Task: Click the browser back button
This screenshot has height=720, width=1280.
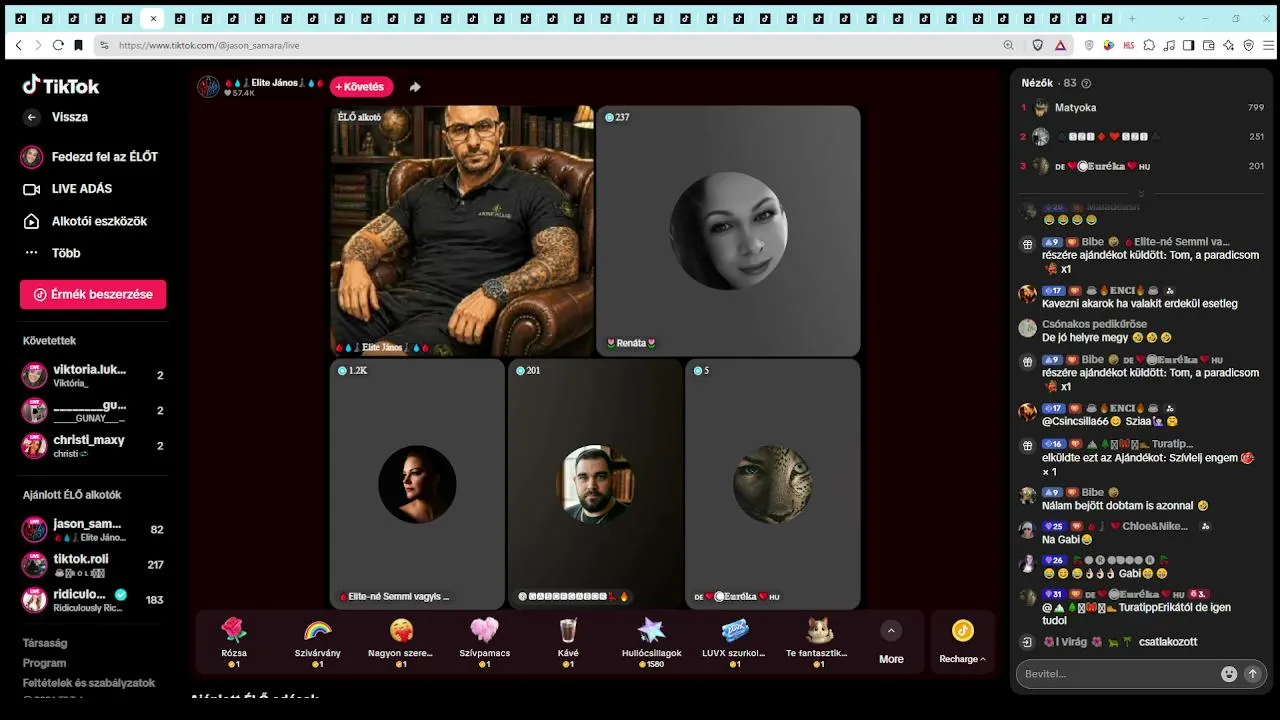Action: pos(18,45)
